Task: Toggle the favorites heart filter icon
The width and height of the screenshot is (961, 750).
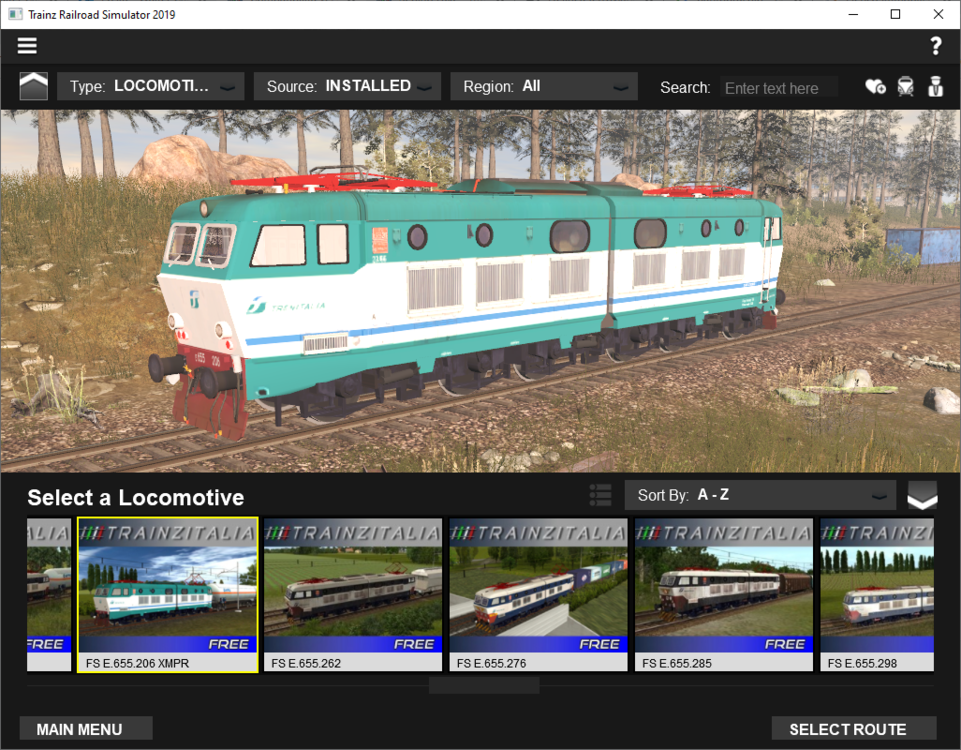Action: coord(875,87)
